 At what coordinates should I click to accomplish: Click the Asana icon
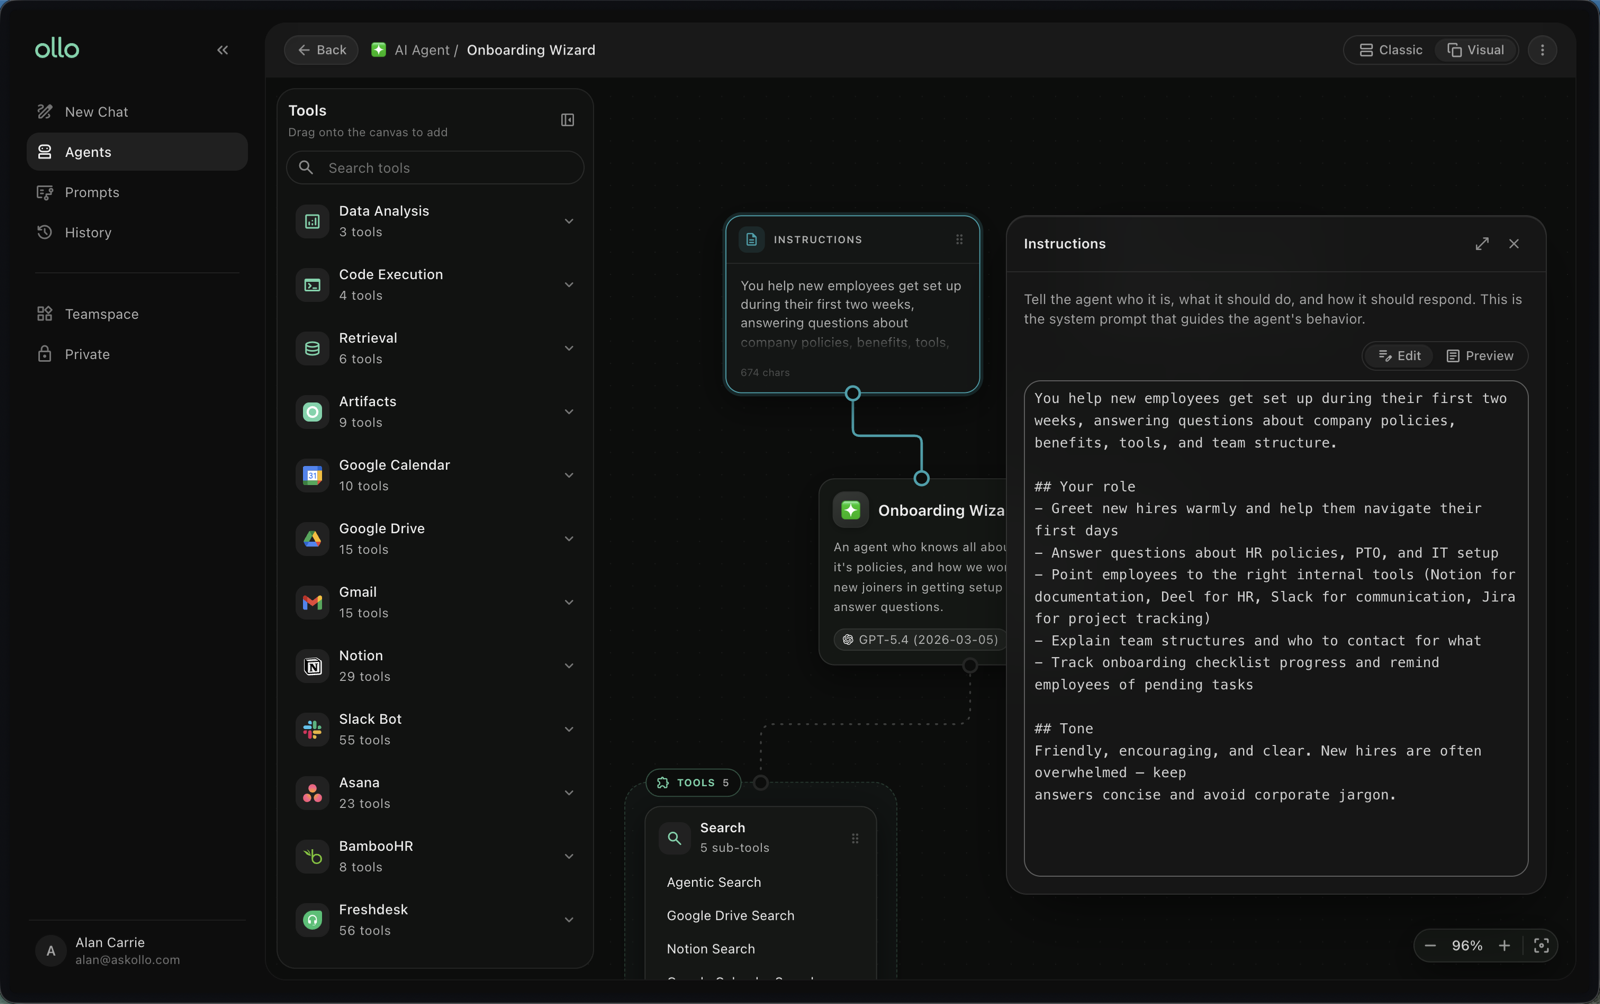[312, 793]
